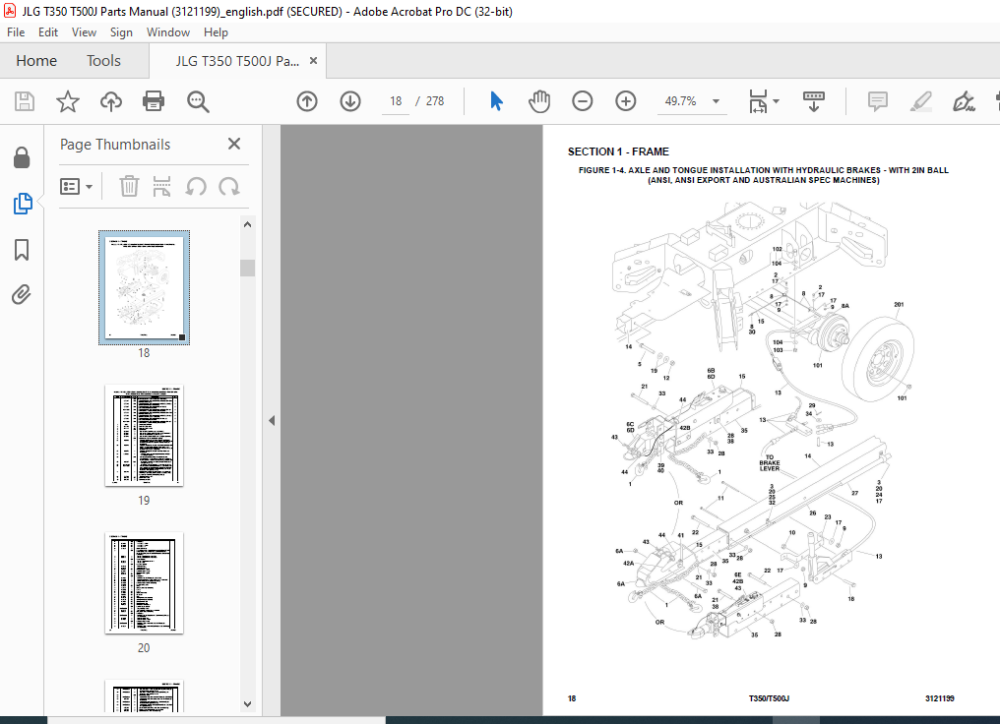
Task: Select page 18 thumbnail
Action: [x=144, y=288]
